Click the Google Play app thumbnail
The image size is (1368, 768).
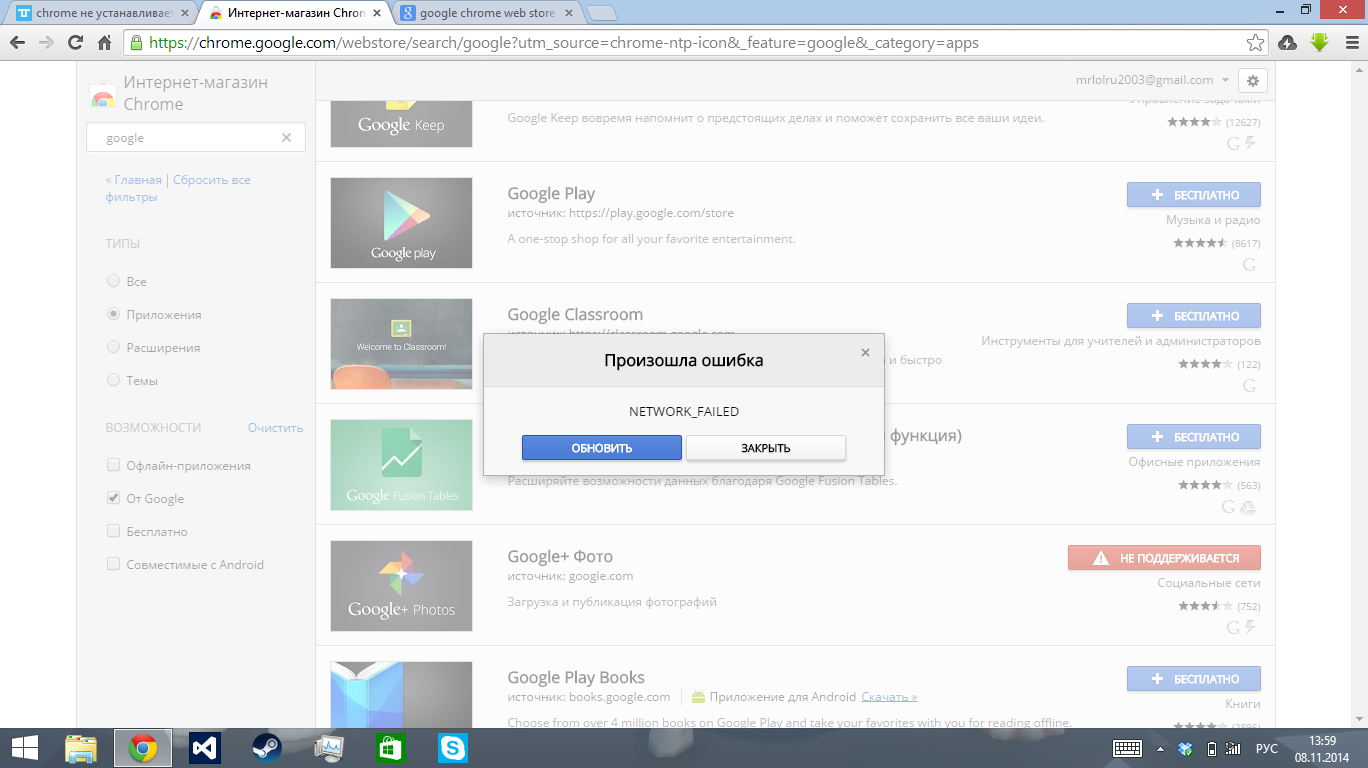(401, 223)
